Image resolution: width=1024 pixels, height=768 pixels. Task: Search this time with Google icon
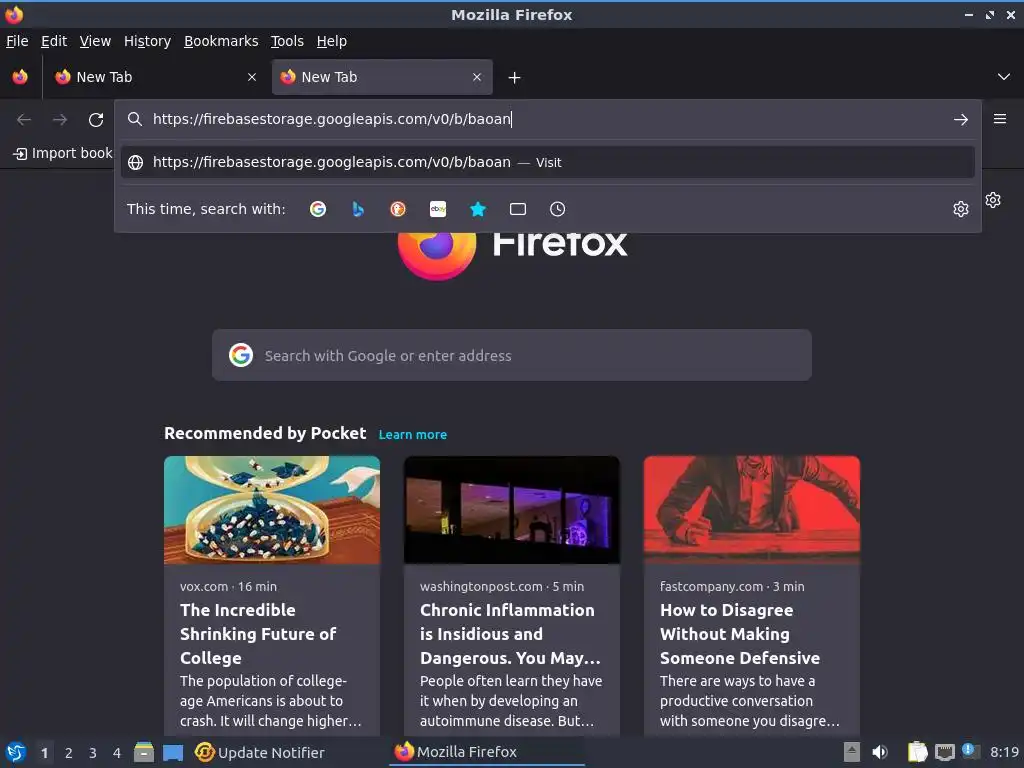(x=318, y=209)
